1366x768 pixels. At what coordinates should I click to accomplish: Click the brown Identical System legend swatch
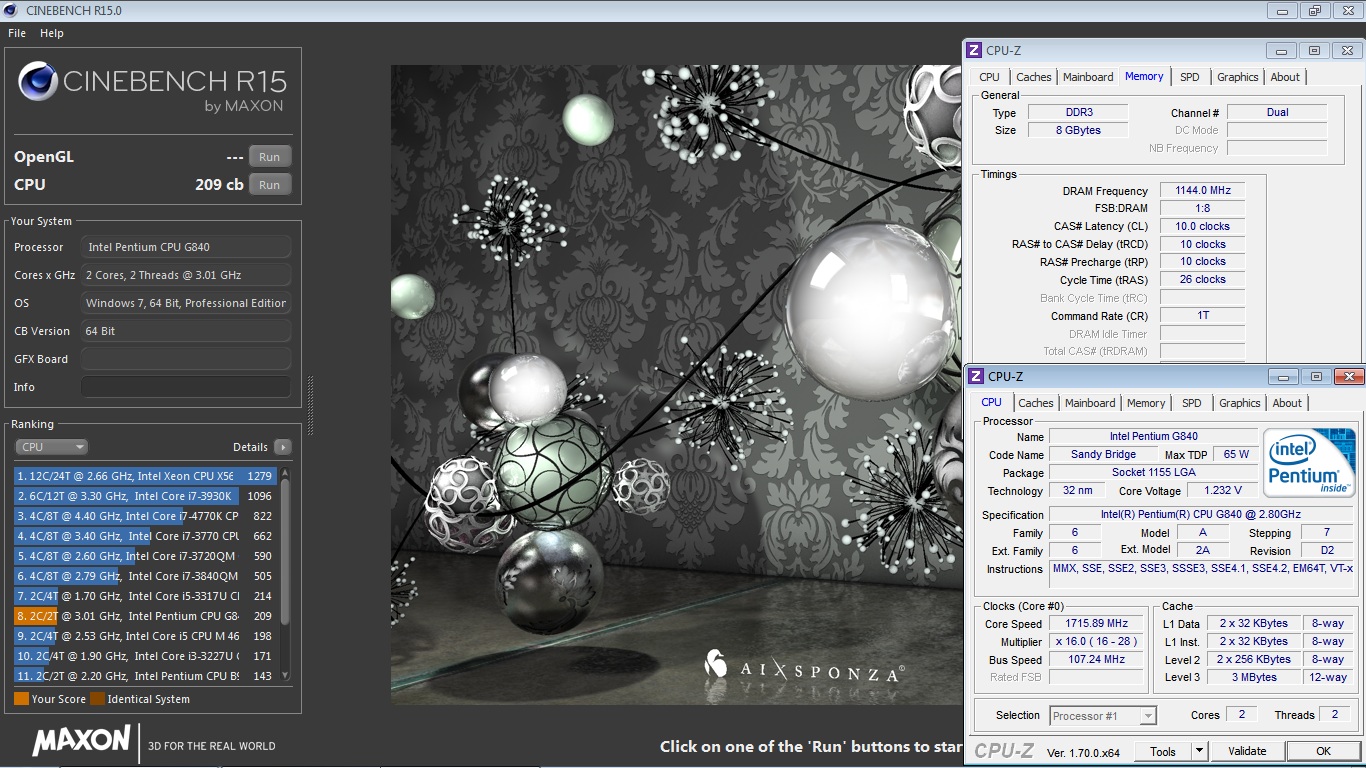click(x=97, y=699)
